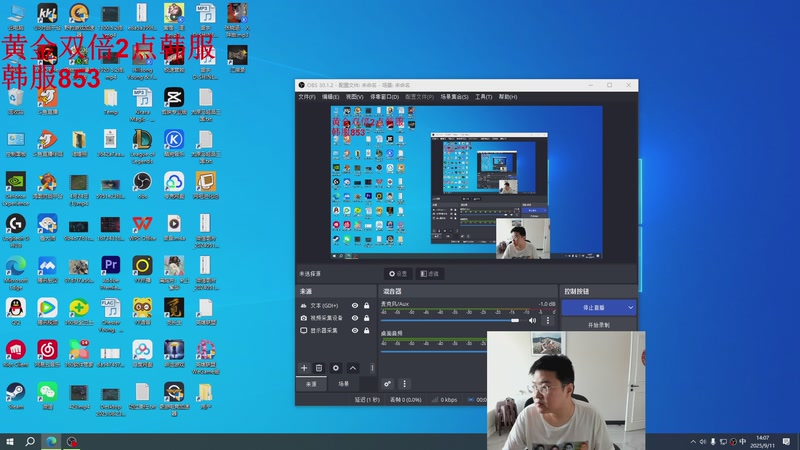Image resolution: width=800 pixels, height=450 pixels.
Task: Select Riot Client desktop icon
Action: pyautogui.click(x=16, y=354)
